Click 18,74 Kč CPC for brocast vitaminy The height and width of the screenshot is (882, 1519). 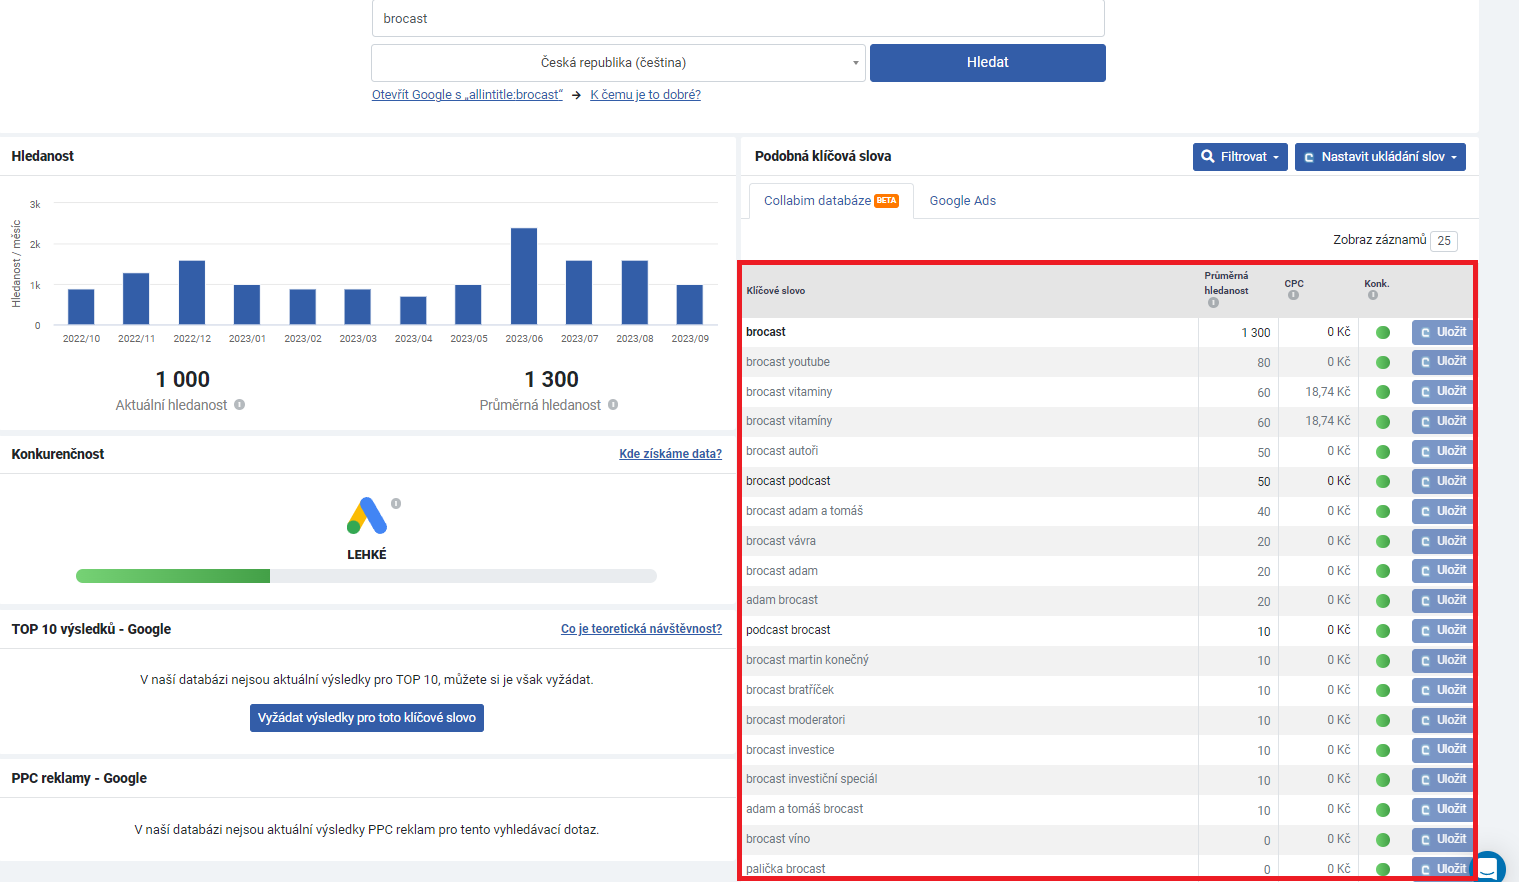point(1328,392)
